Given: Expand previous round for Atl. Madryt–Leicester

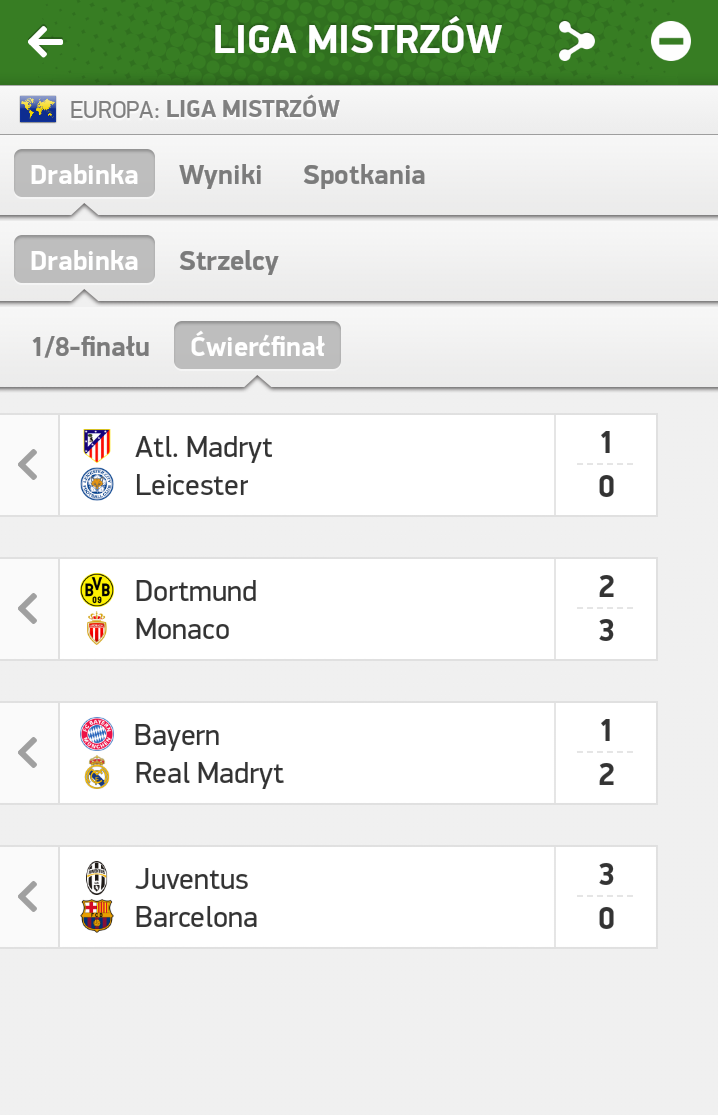Looking at the screenshot, I should click(x=29, y=465).
